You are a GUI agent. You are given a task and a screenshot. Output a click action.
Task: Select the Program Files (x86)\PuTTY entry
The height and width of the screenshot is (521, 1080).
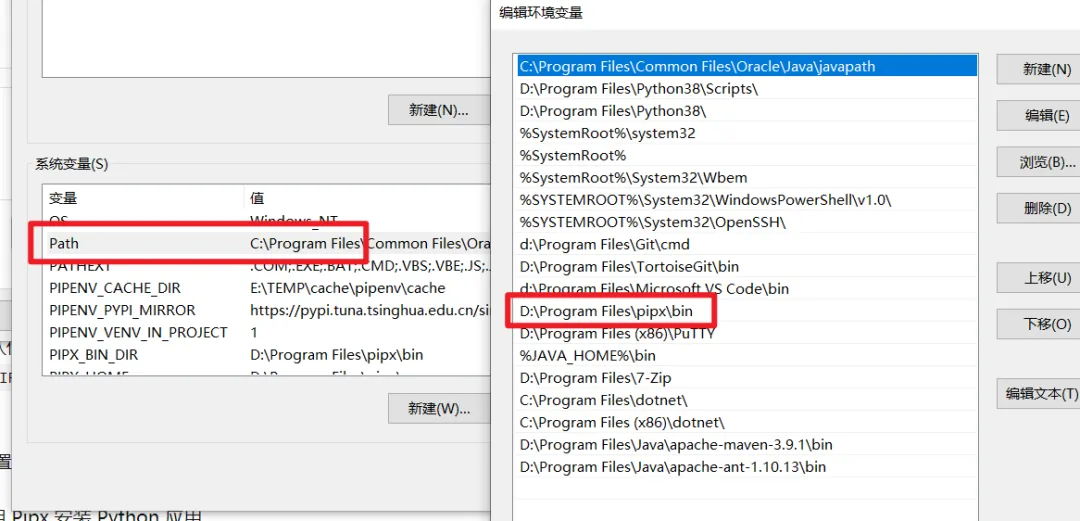pyautogui.click(x=747, y=334)
